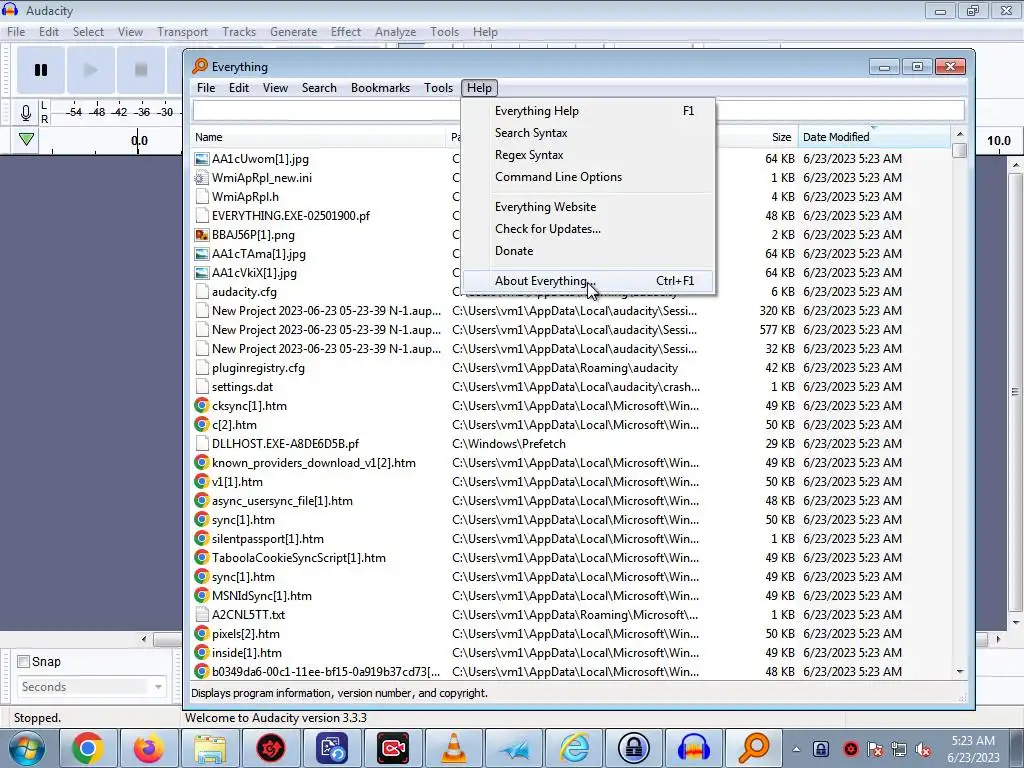Select Donate menu entry
Viewport: 1024px width, 768px height.
pyautogui.click(x=588, y=251)
